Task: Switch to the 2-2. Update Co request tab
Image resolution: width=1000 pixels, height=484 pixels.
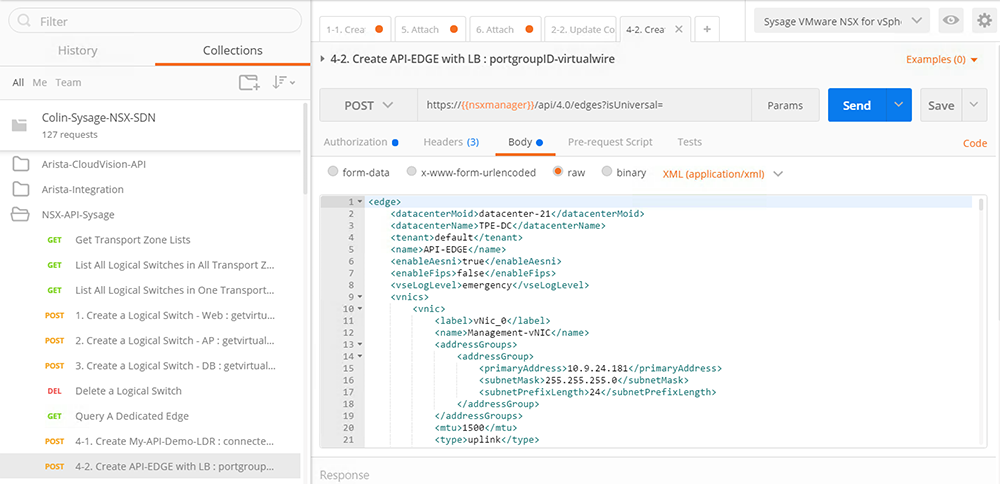Action: pos(580,29)
